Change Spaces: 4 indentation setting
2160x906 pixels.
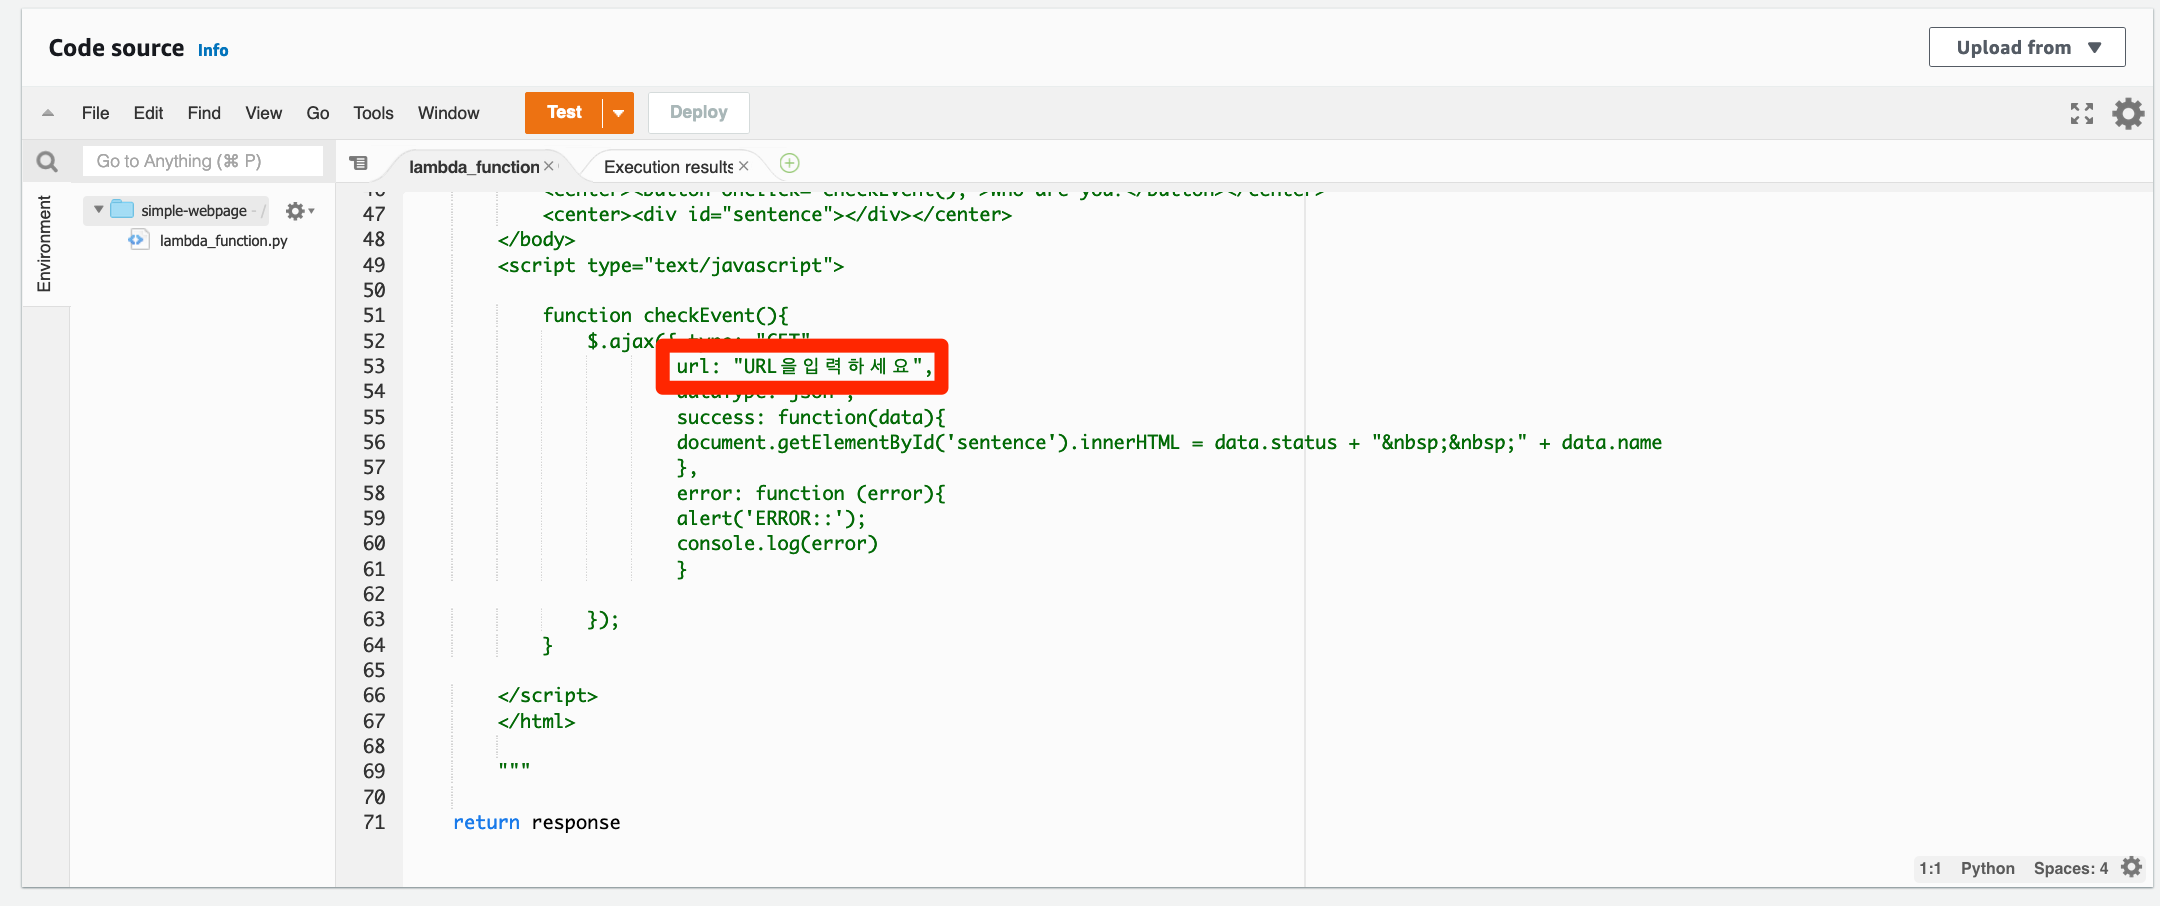coord(2070,868)
